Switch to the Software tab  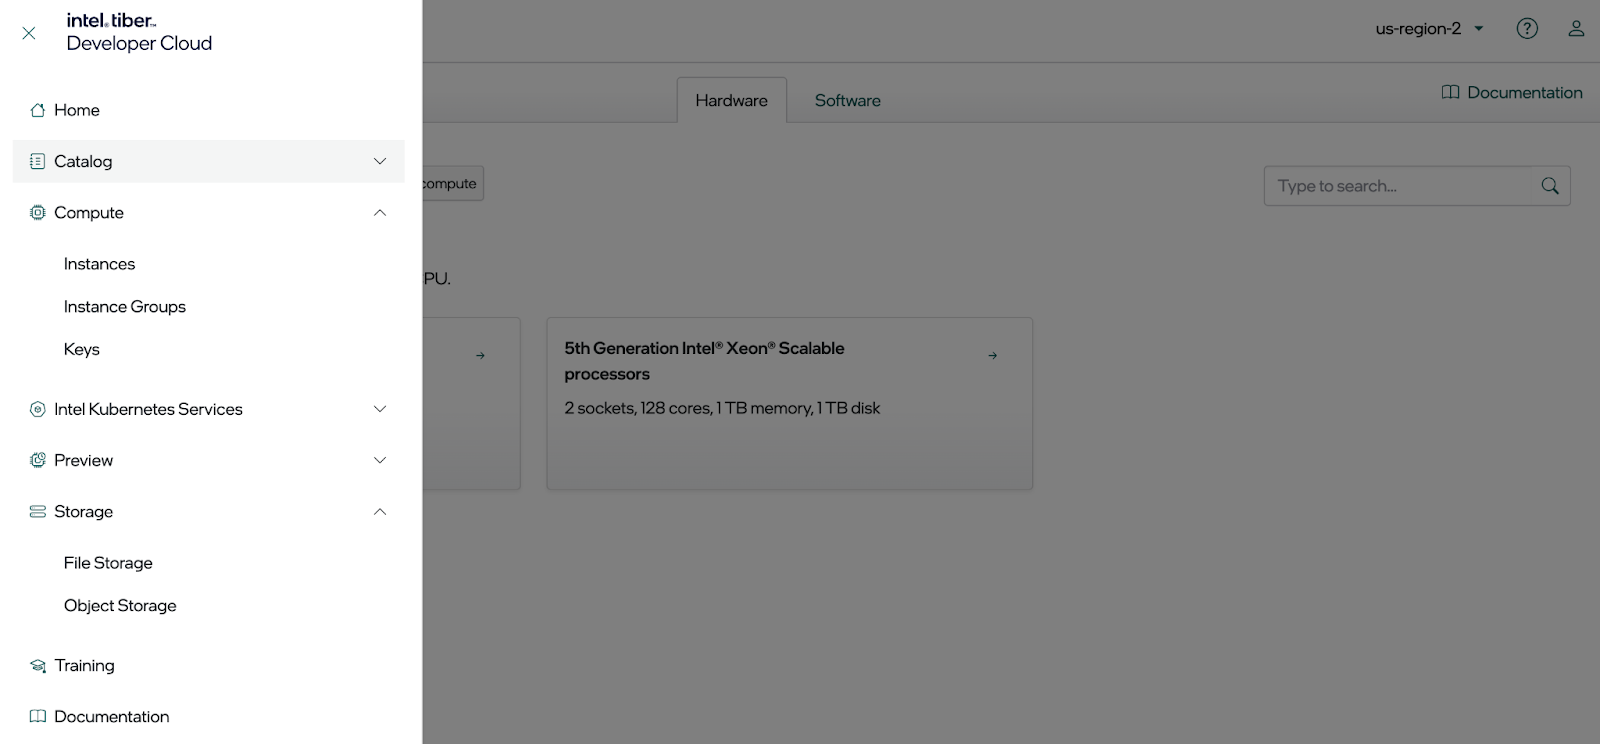pos(847,101)
